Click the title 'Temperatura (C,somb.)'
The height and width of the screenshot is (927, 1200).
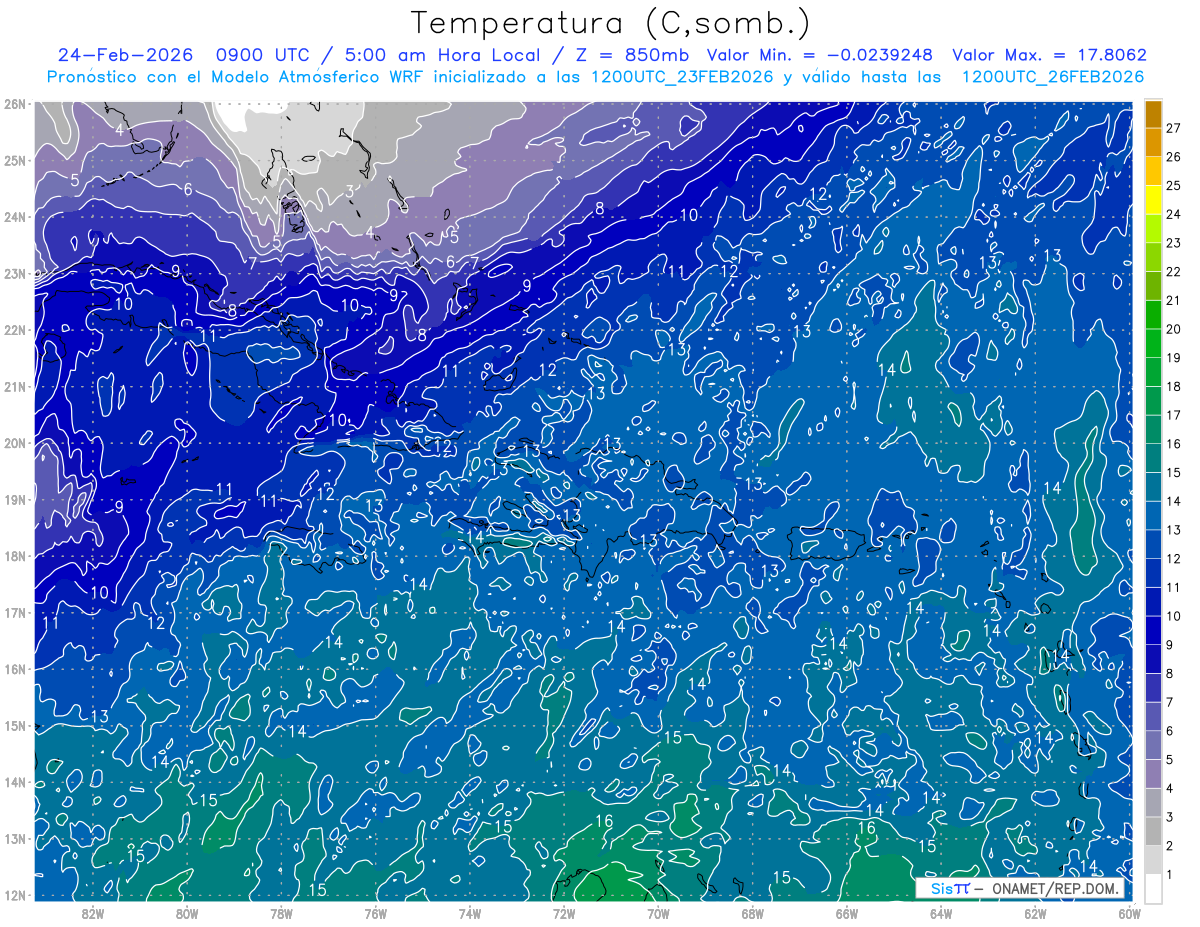[611, 22]
